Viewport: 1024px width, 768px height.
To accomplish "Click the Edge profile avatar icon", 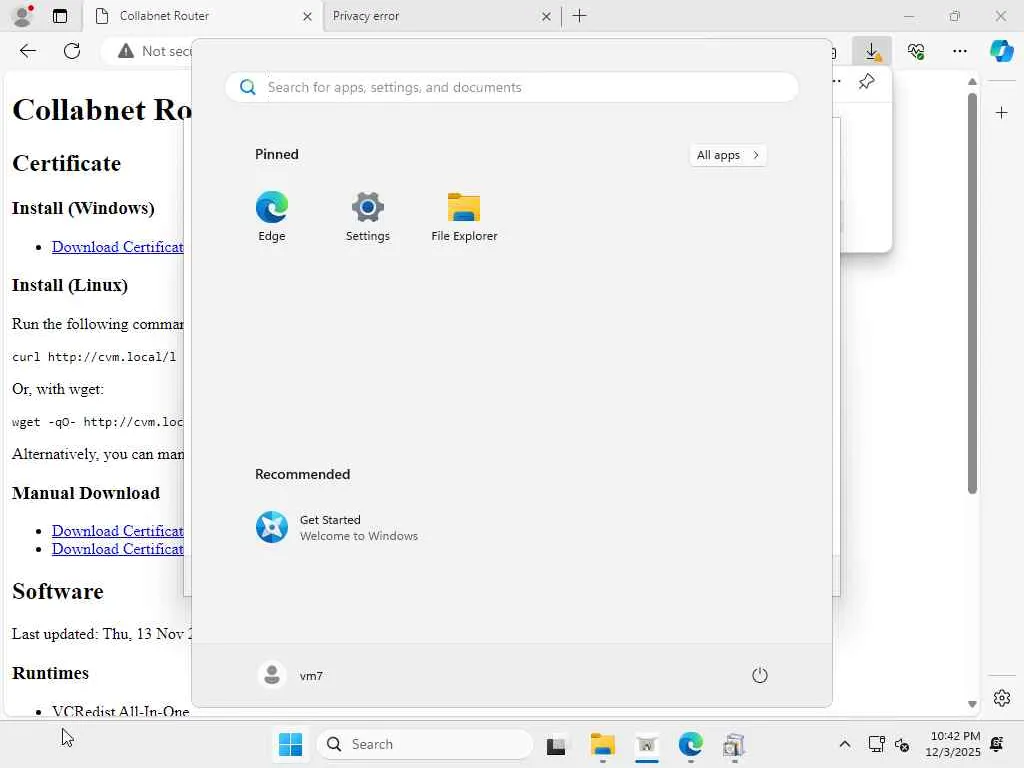I will 23,16.
